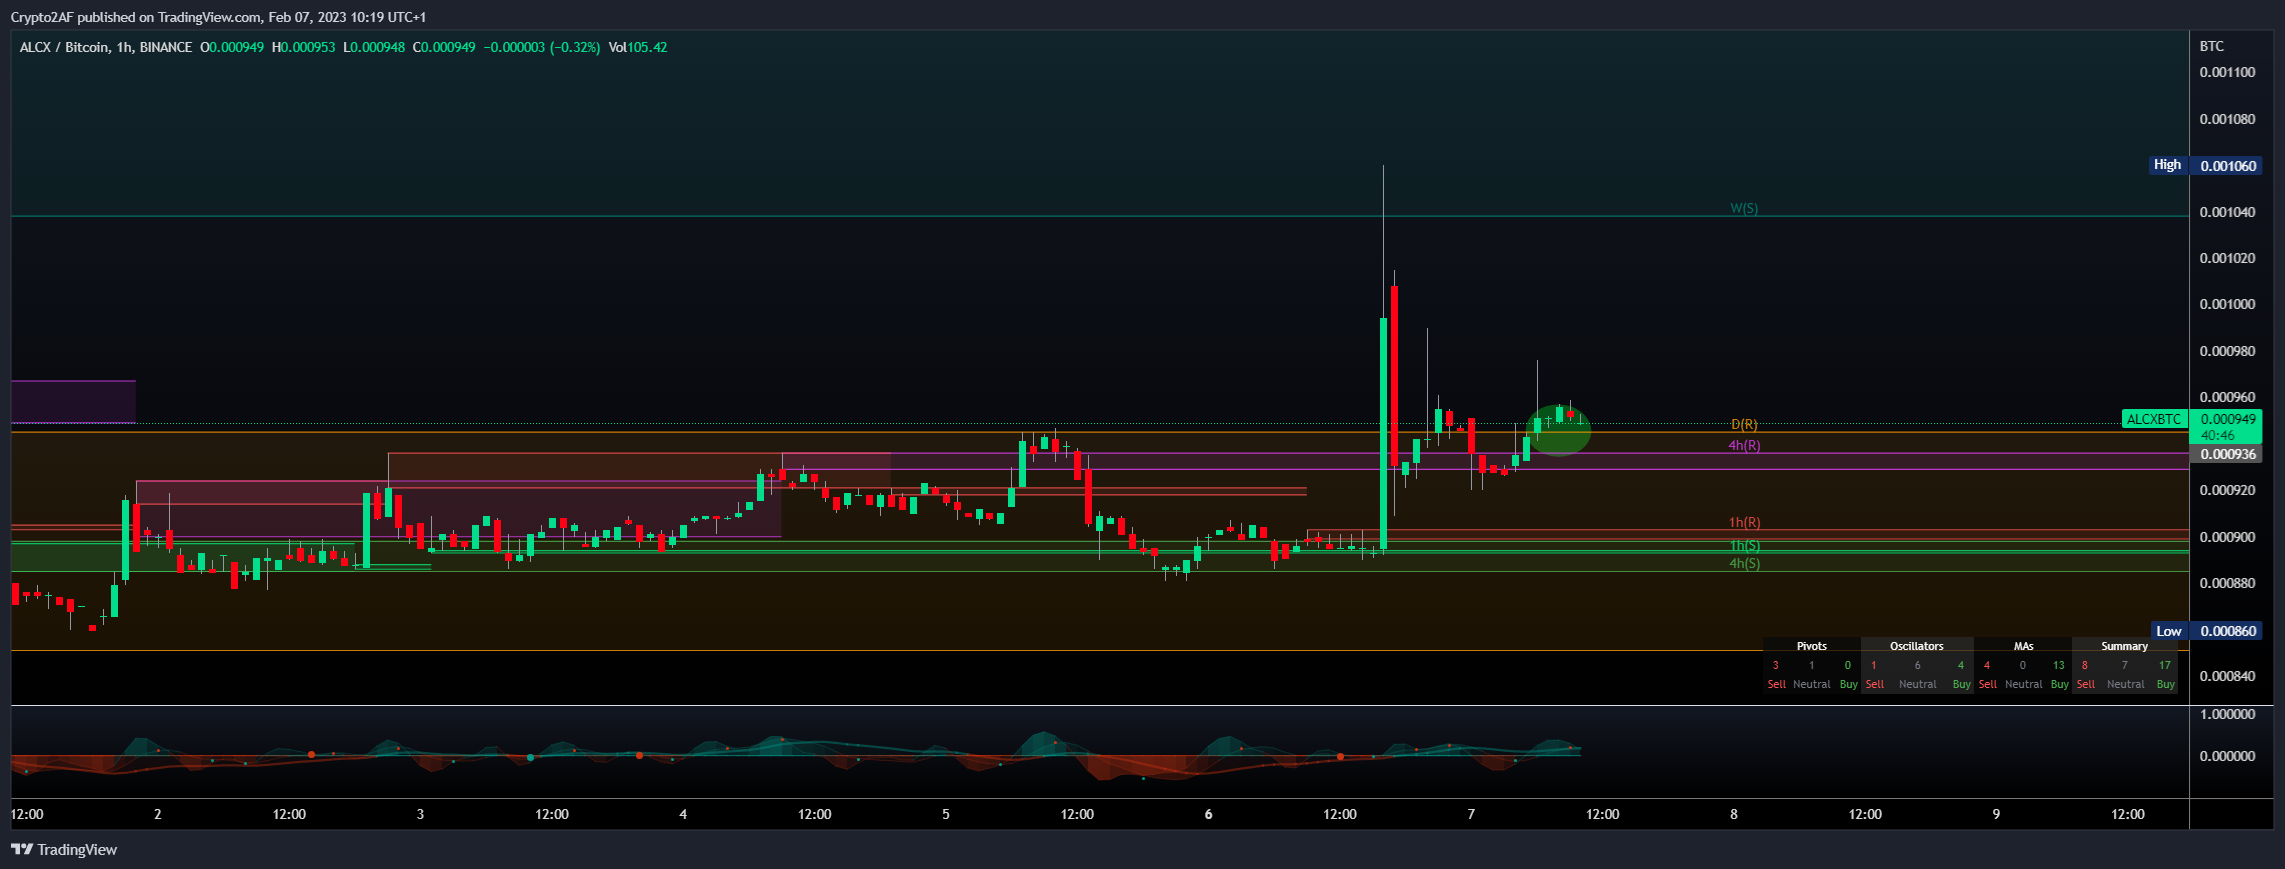Click price axis label 0.000900
Image resolution: width=2285 pixels, height=869 pixels.
click(x=2225, y=537)
